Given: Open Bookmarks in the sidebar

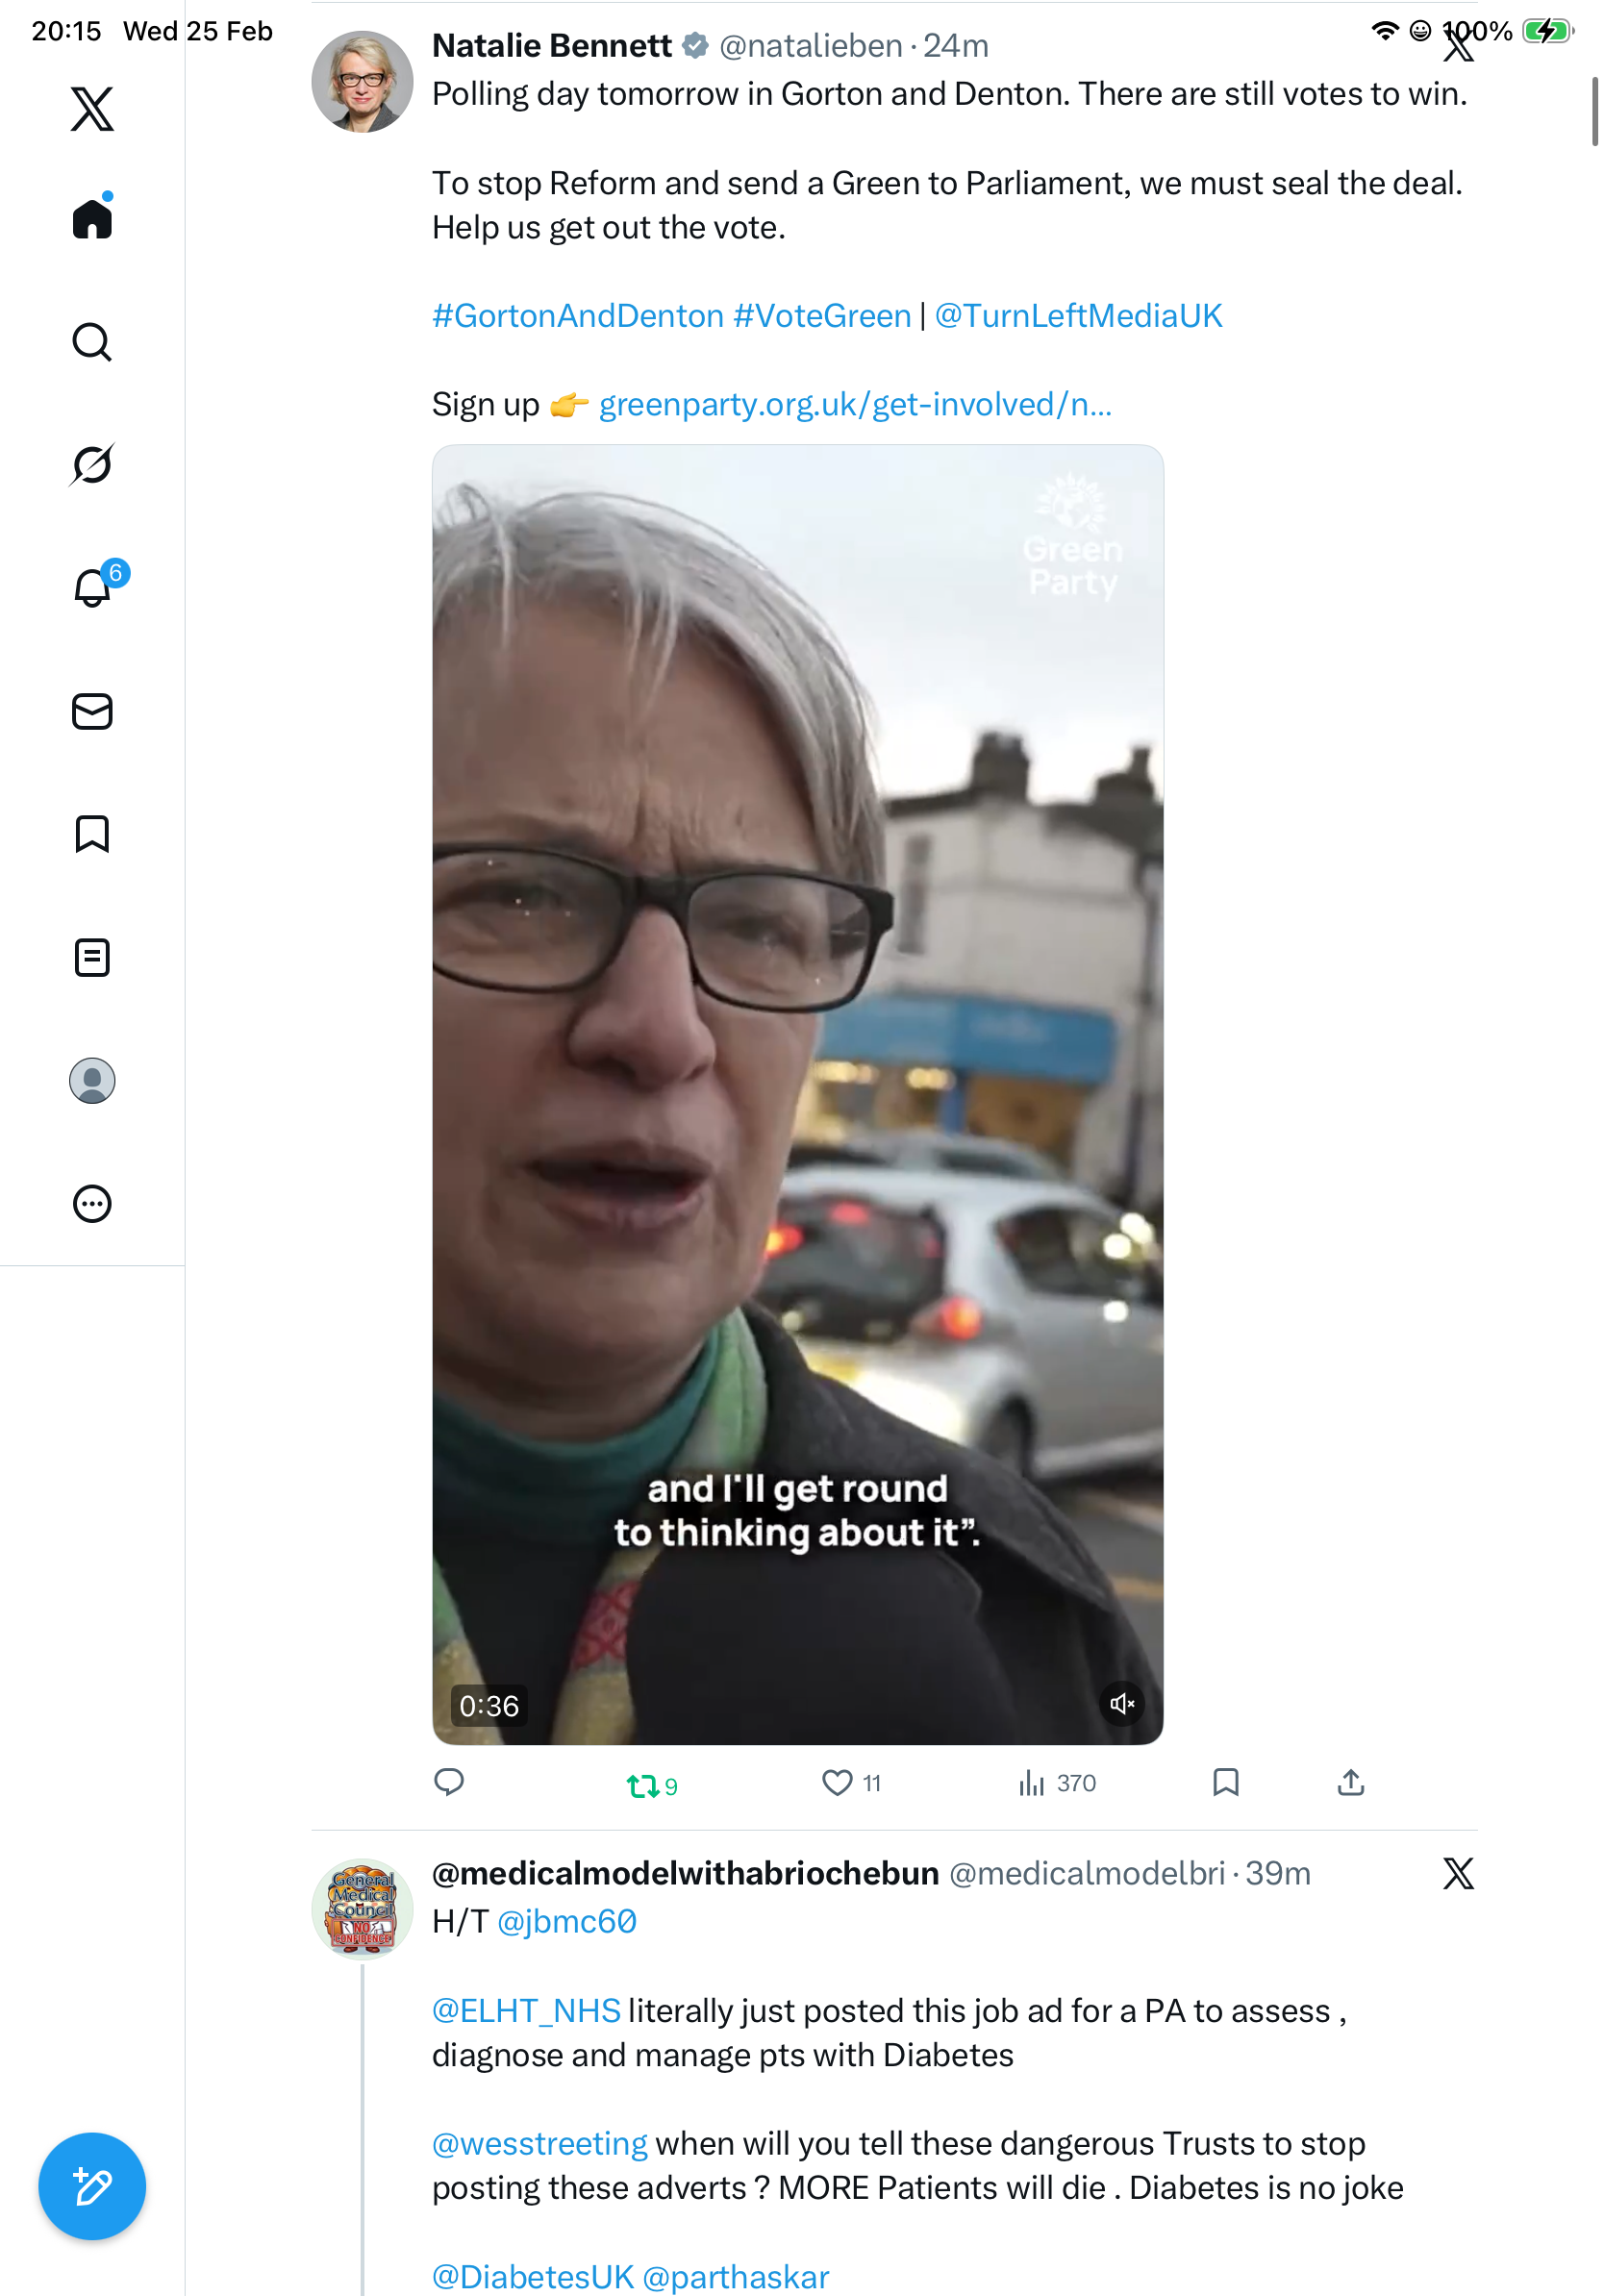Looking at the screenshot, I should [x=92, y=834].
